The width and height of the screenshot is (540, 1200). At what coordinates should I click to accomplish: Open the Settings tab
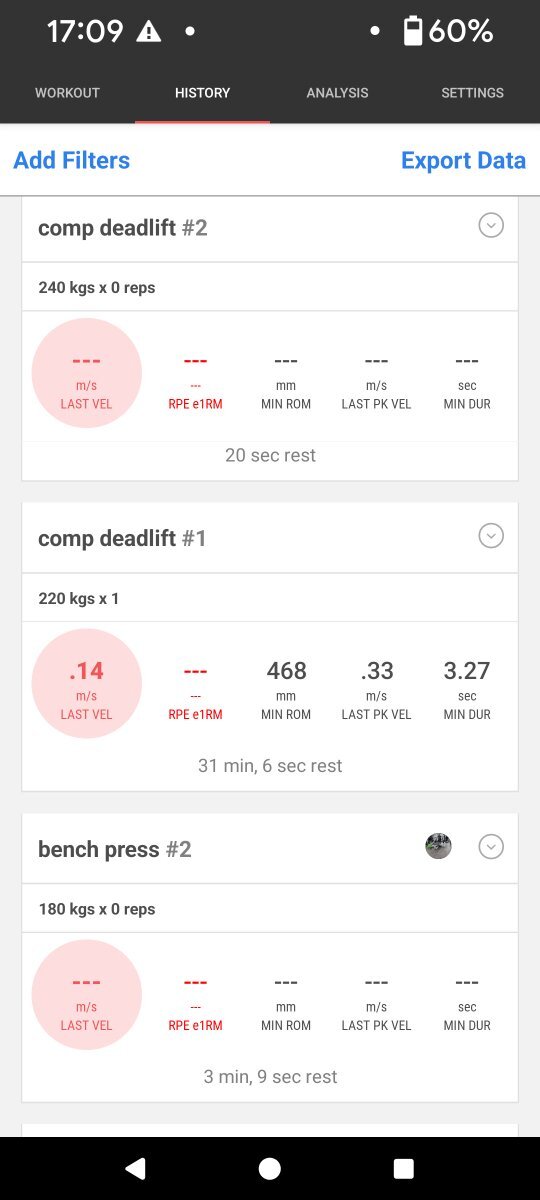click(472, 93)
